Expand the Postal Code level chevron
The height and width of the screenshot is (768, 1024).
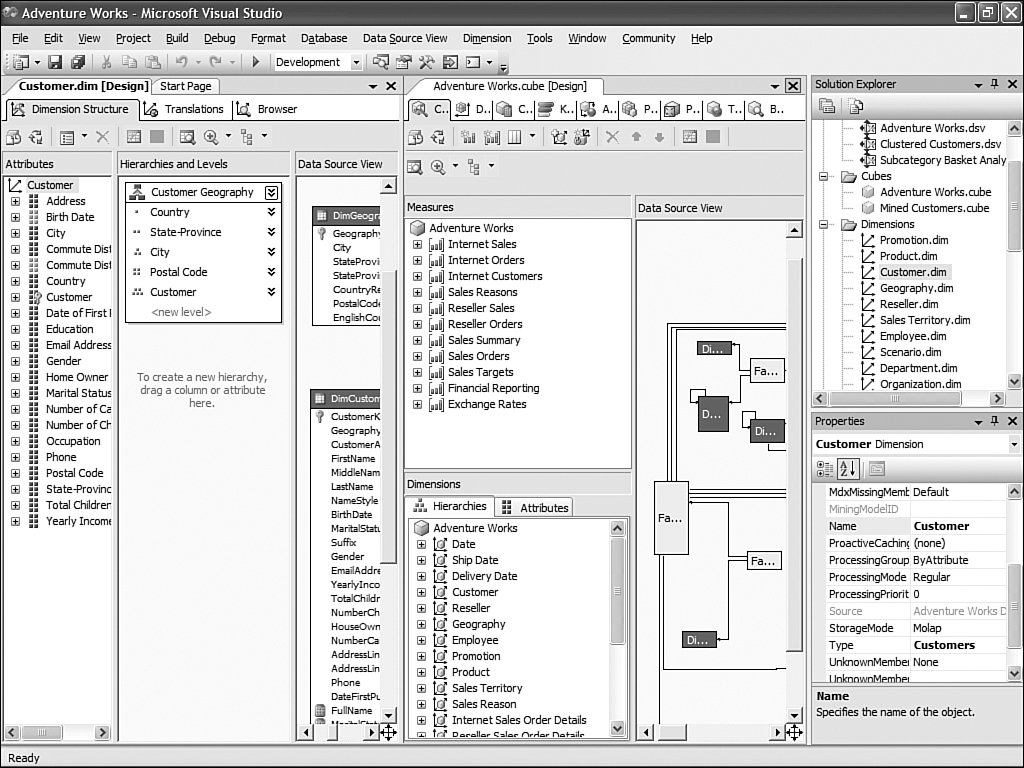271,272
